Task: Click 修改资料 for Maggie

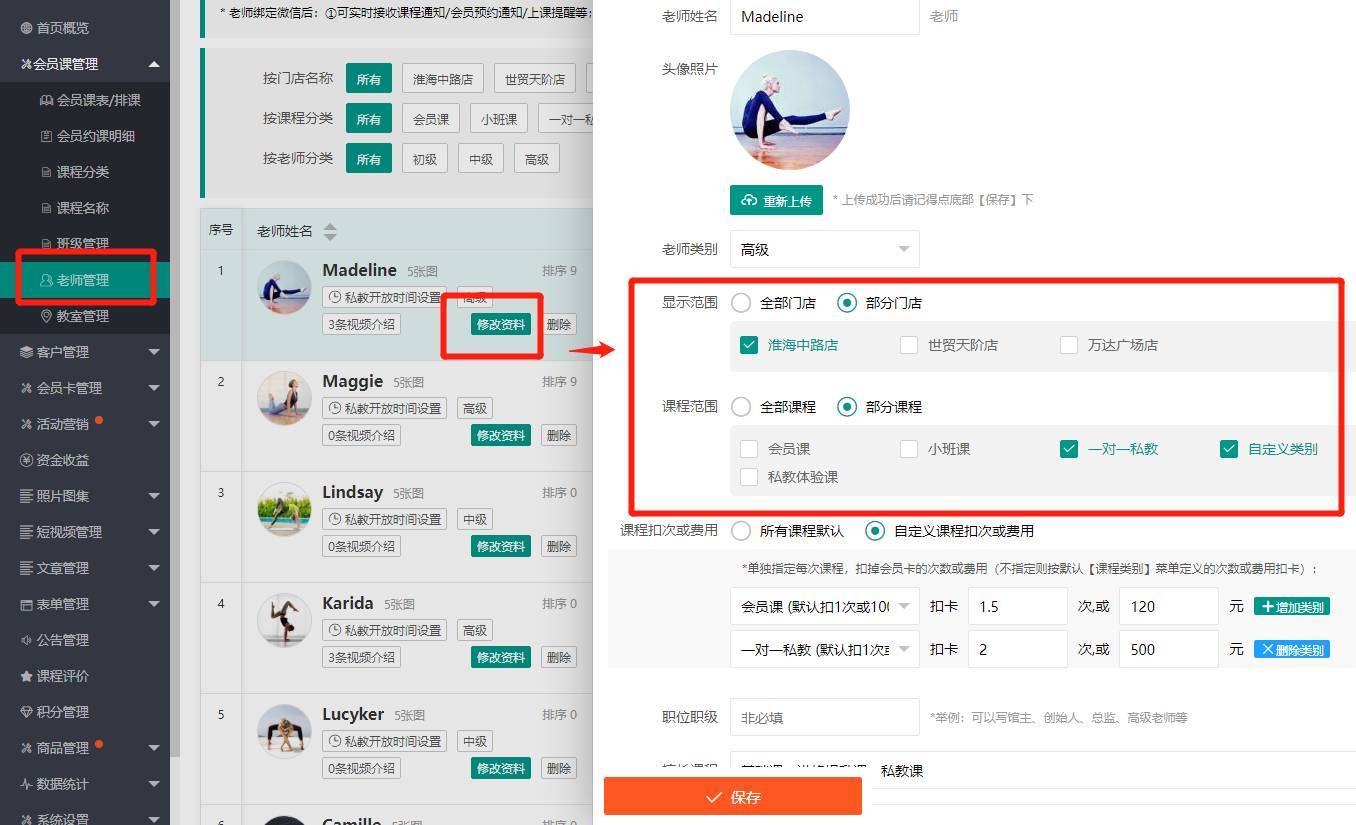Action: pos(501,435)
